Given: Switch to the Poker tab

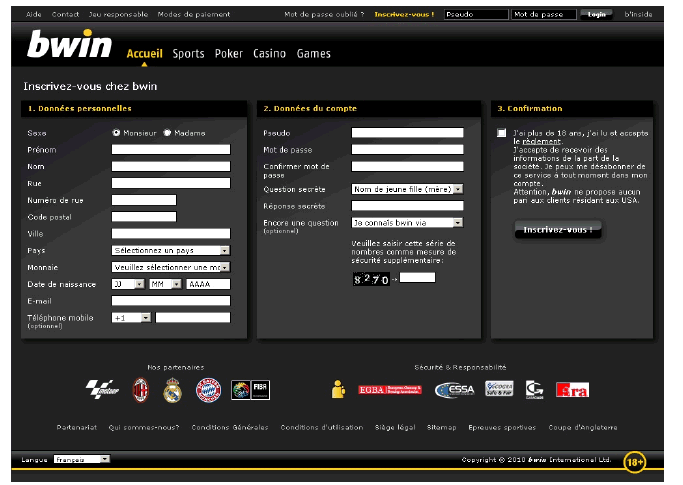Looking at the screenshot, I should pos(229,54).
